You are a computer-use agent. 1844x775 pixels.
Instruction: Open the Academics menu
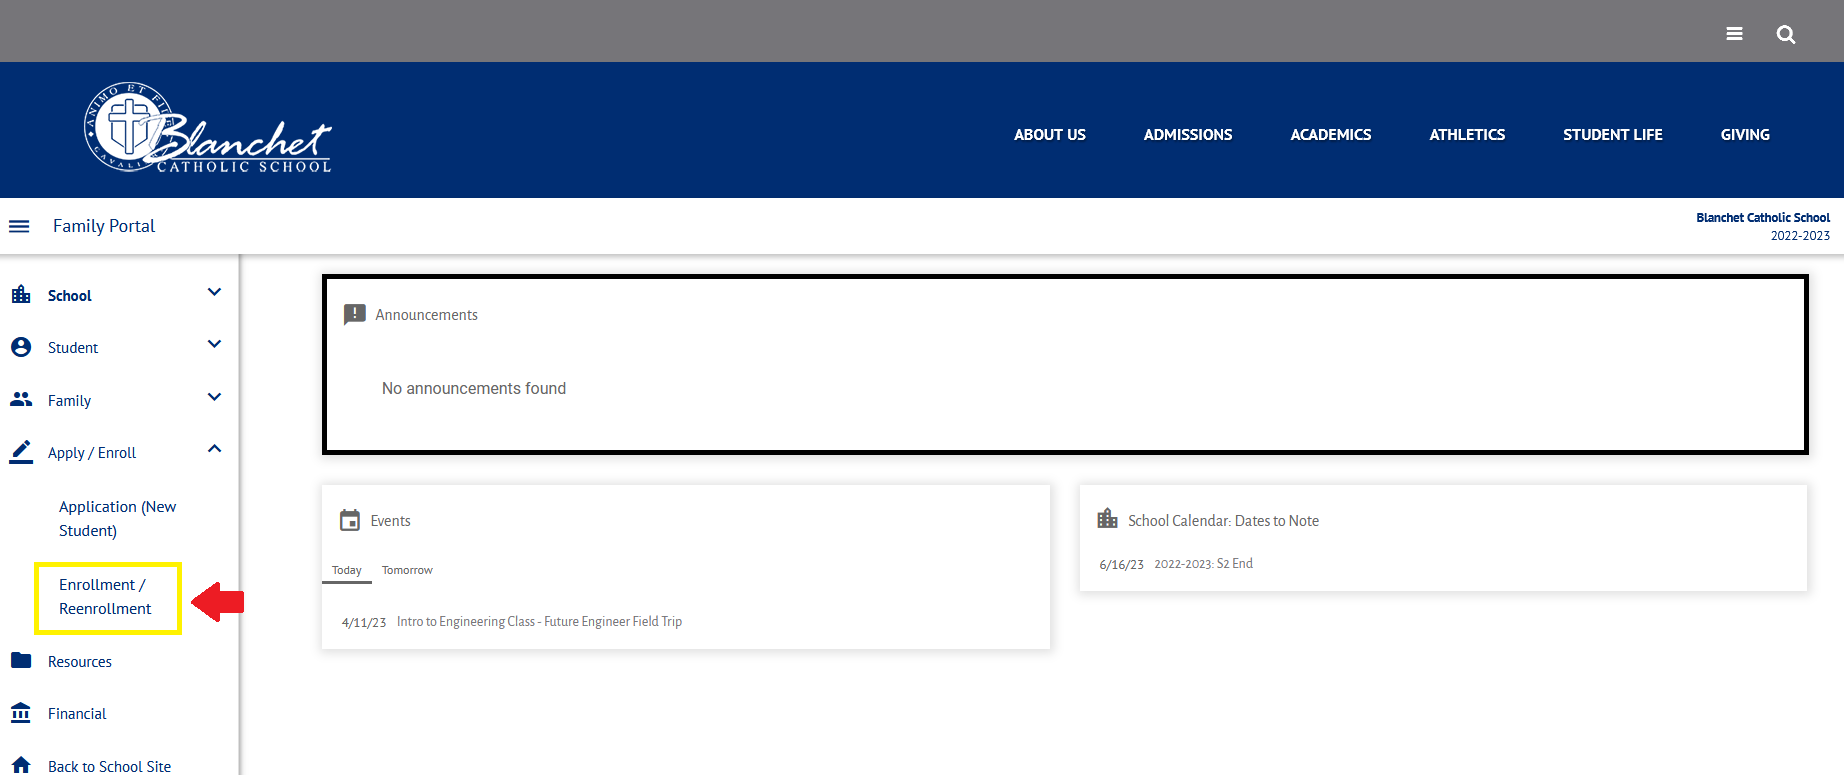[x=1330, y=135]
